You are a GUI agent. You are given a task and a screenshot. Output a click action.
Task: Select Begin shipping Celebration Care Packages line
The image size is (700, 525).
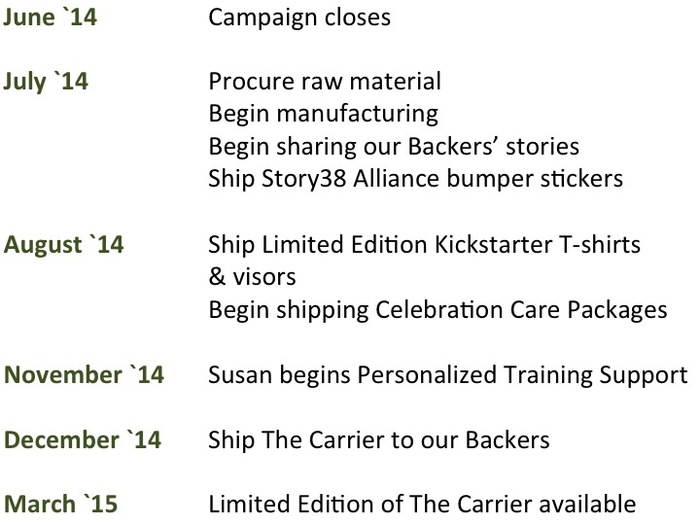[438, 311]
